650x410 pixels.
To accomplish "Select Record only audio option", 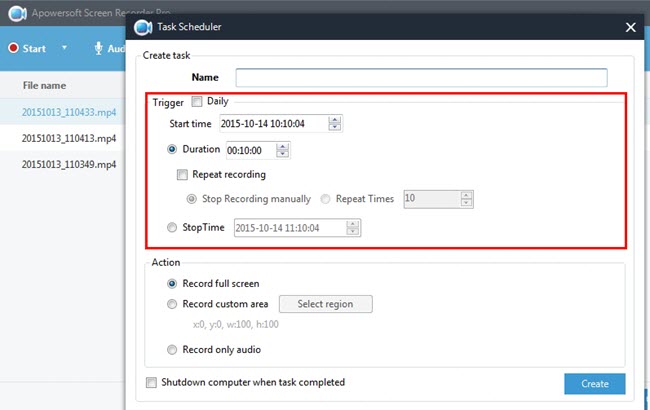I will [x=172, y=350].
